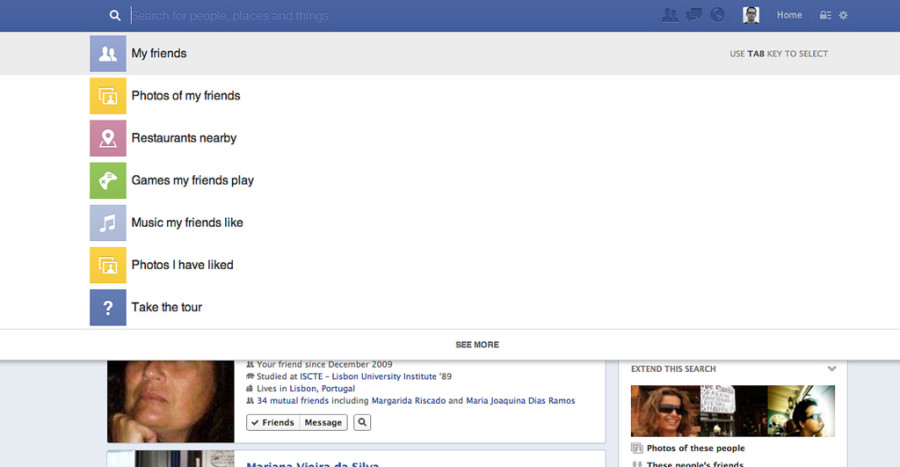900x467 pixels.
Task: Click the magnifier icon beside the search field
Action: coord(115,16)
